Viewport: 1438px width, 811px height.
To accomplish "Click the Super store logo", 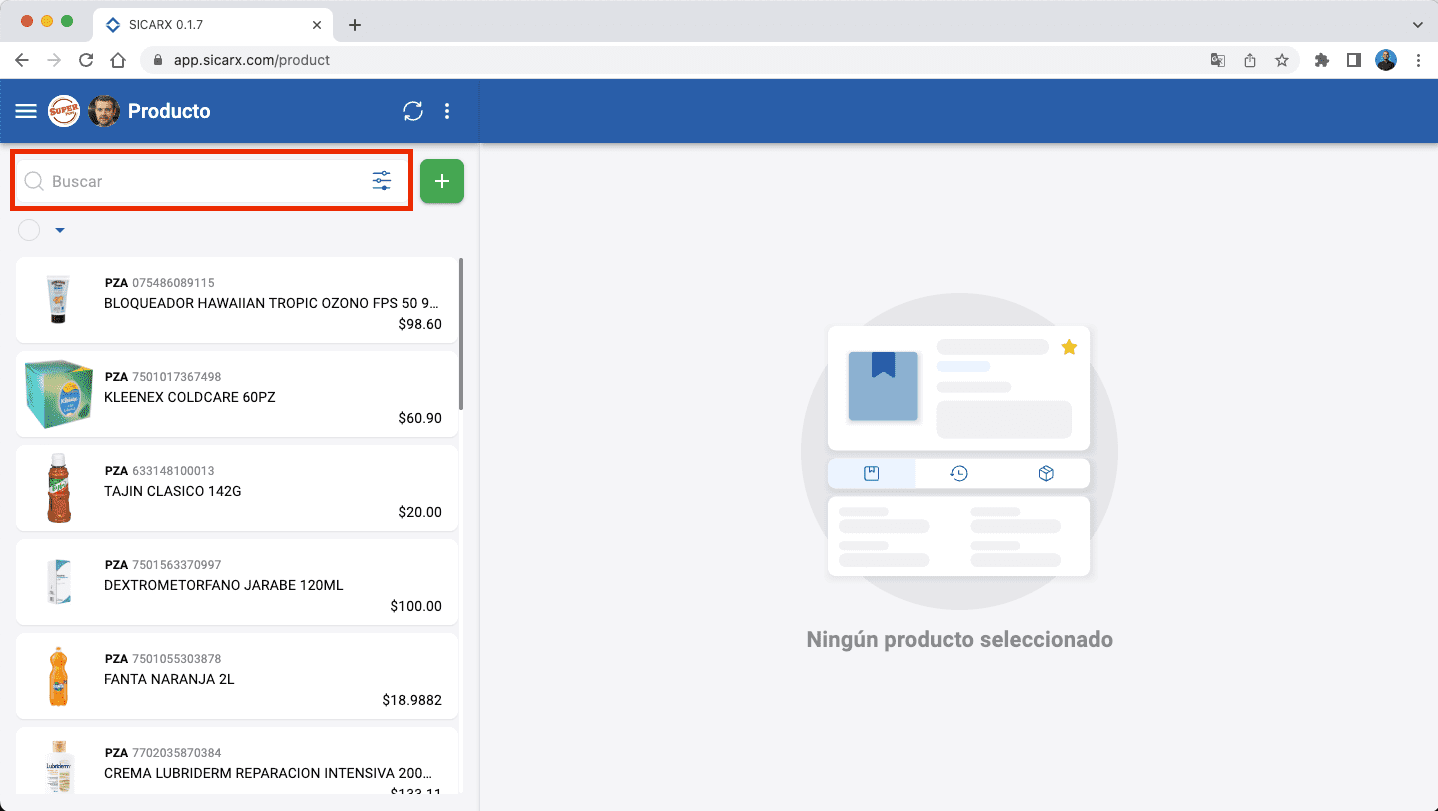I will point(64,111).
